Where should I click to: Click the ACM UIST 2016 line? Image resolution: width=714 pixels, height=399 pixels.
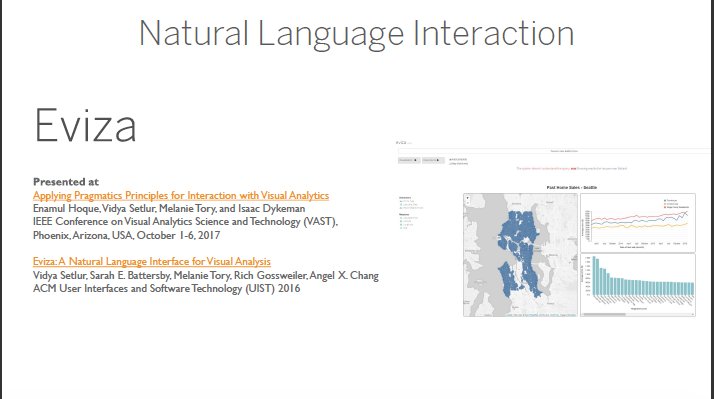(167, 288)
